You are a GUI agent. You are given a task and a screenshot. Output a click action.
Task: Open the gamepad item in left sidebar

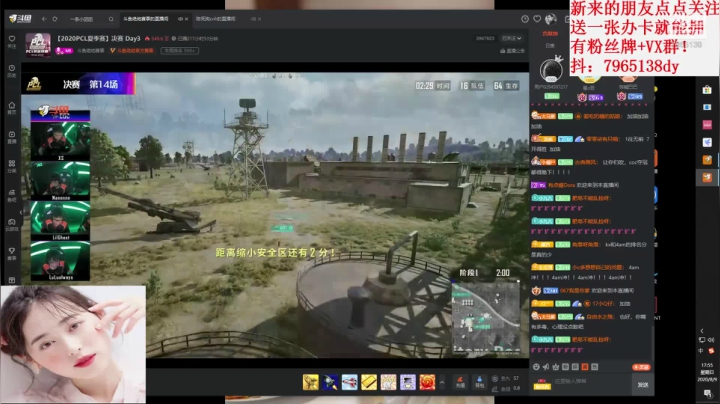point(12,224)
